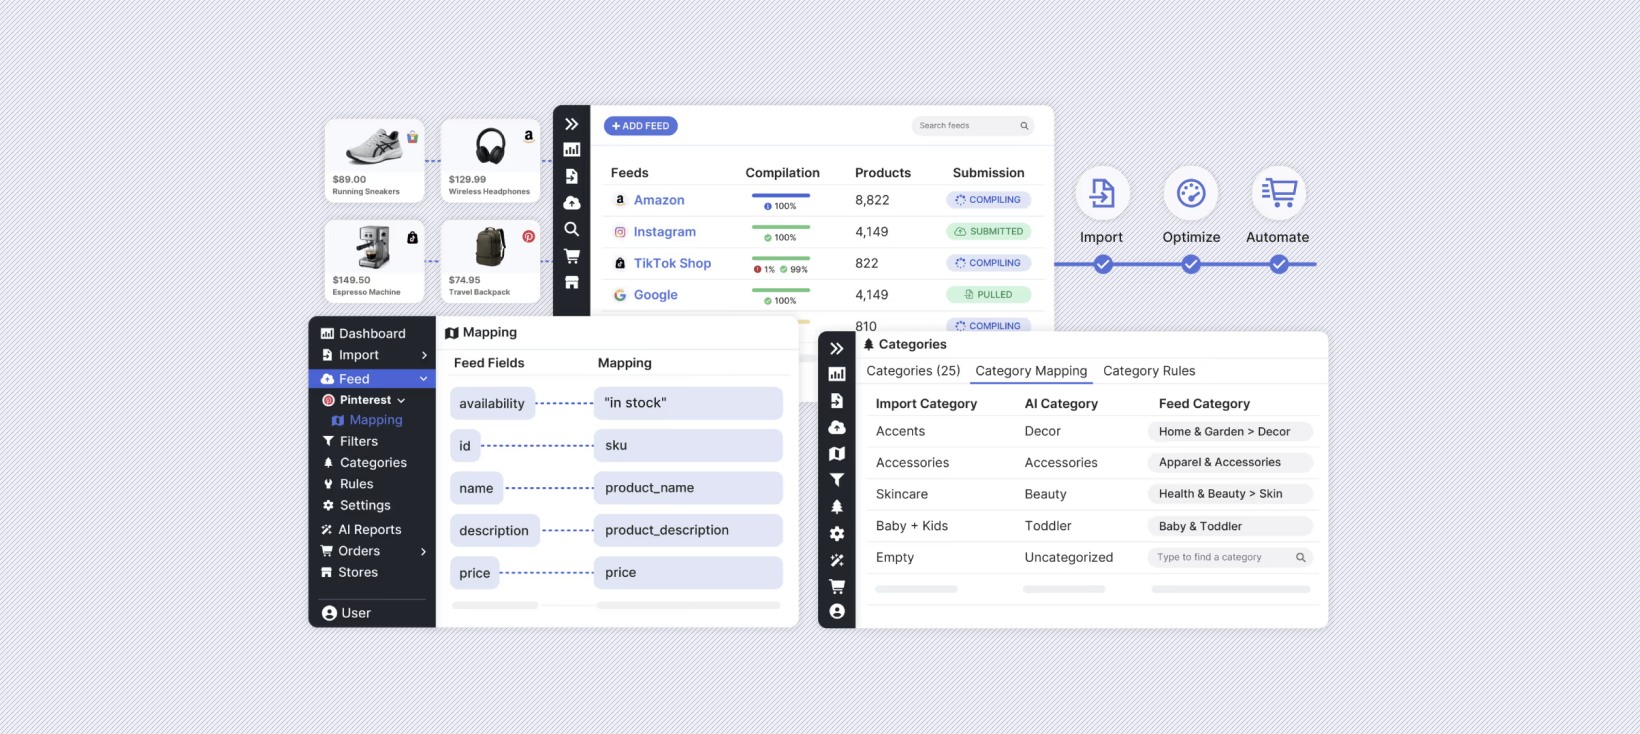Open user avatar icon in Categories sidebar

pos(837,611)
